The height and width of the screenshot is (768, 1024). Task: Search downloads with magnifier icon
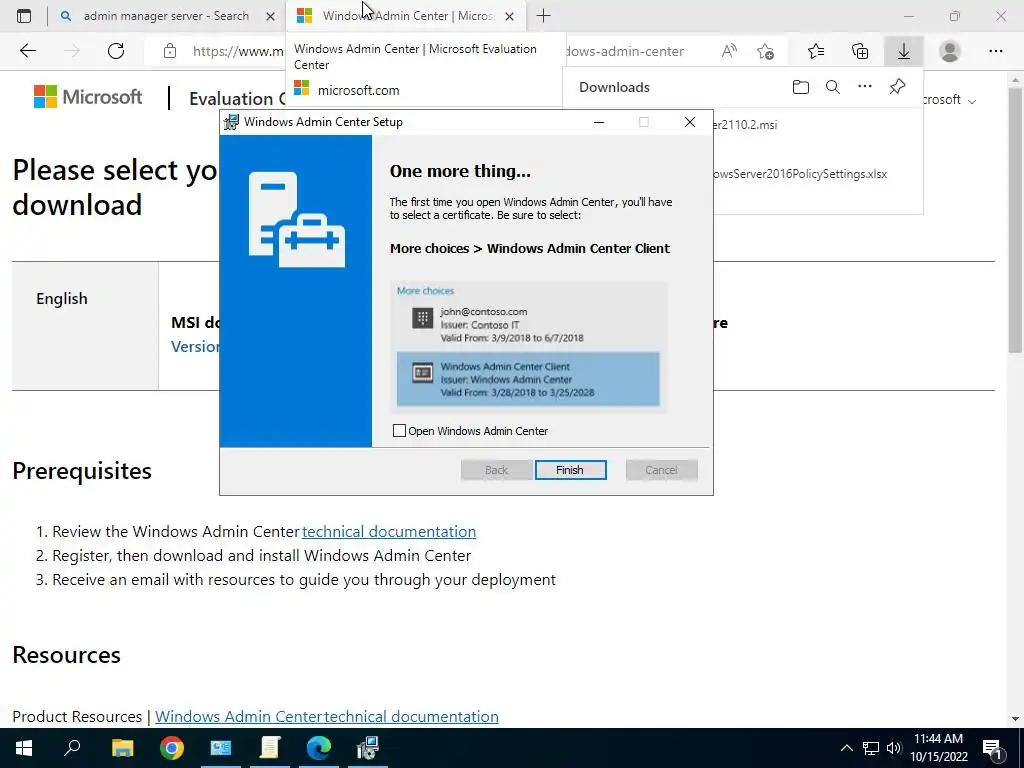pyautogui.click(x=833, y=87)
